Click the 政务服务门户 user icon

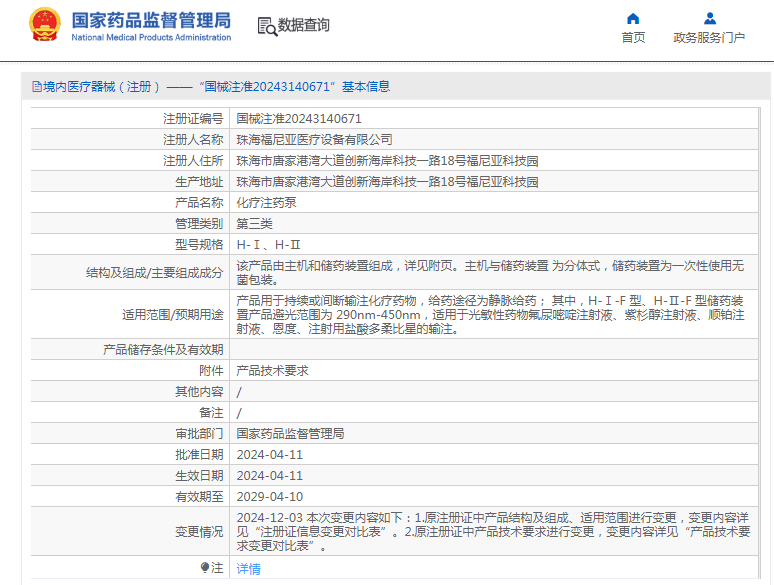[x=709, y=18]
